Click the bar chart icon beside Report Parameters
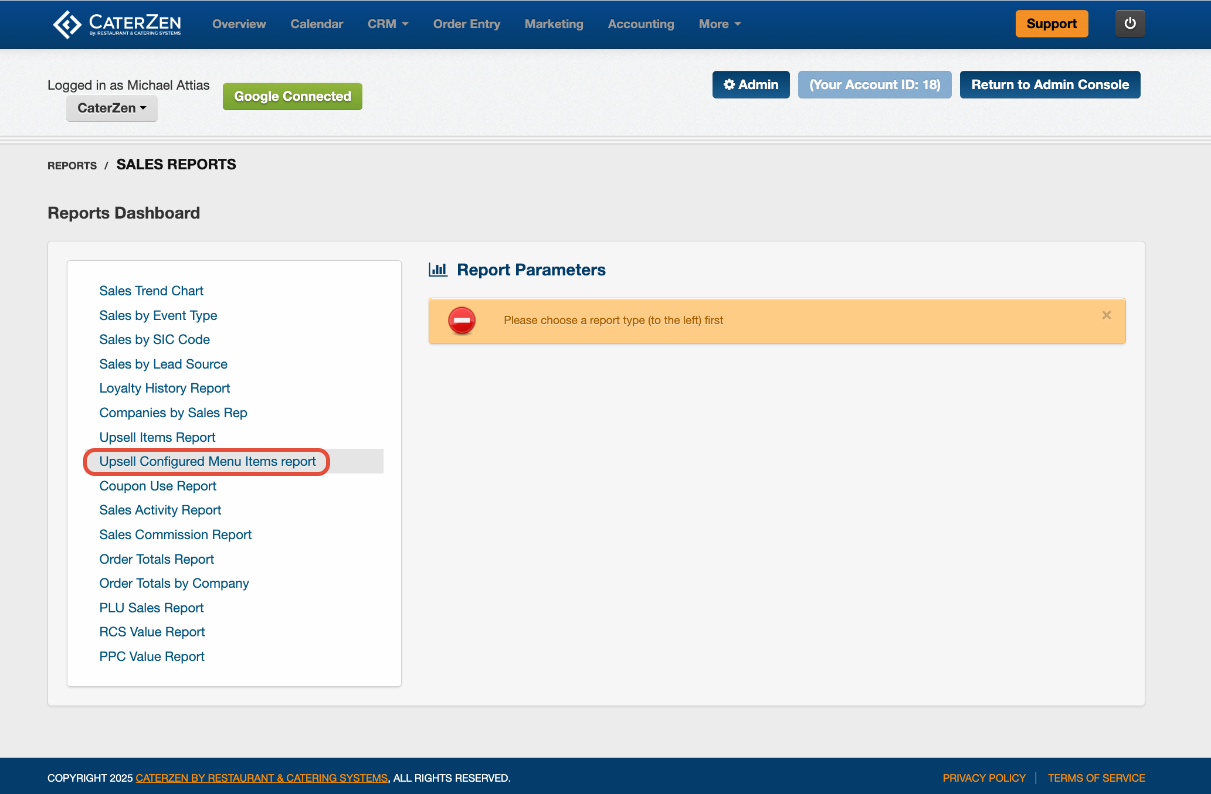Viewport: 1211px width, 794px height. pyautogui.click(x=437, y=270)
